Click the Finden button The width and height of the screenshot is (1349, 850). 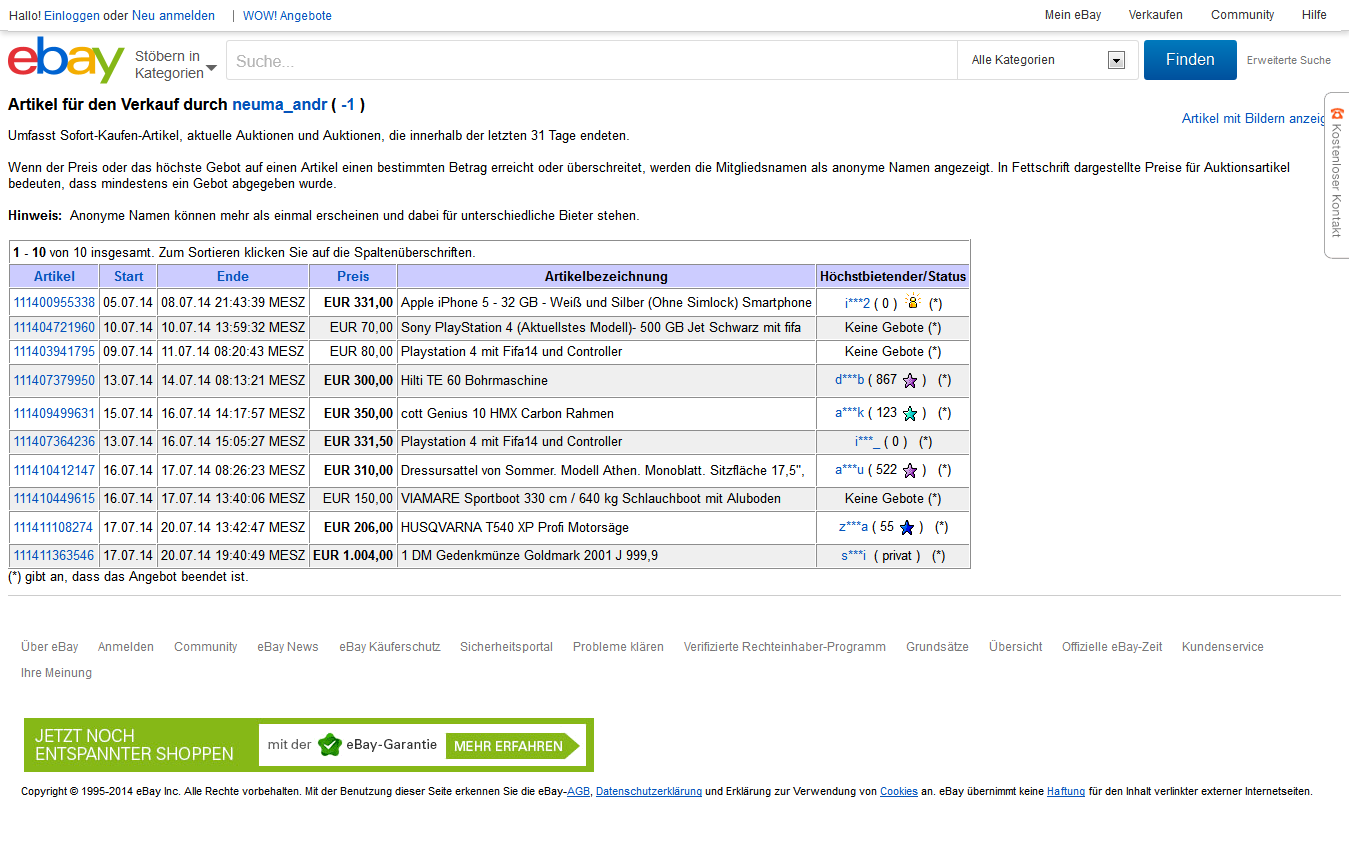pyautogui.click(x=1190, y=60)
